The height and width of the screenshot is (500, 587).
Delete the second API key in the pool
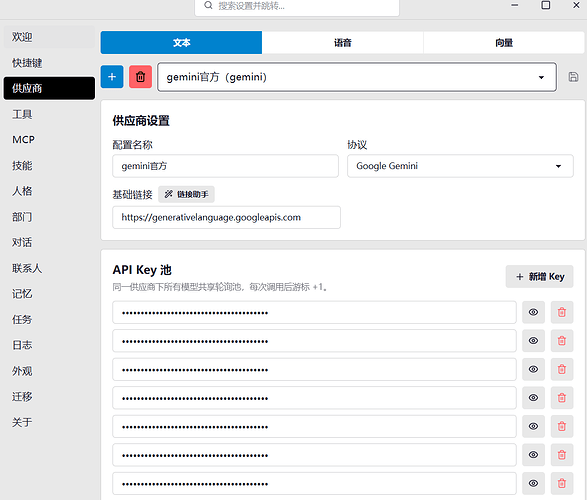click(x=562, y=341)
